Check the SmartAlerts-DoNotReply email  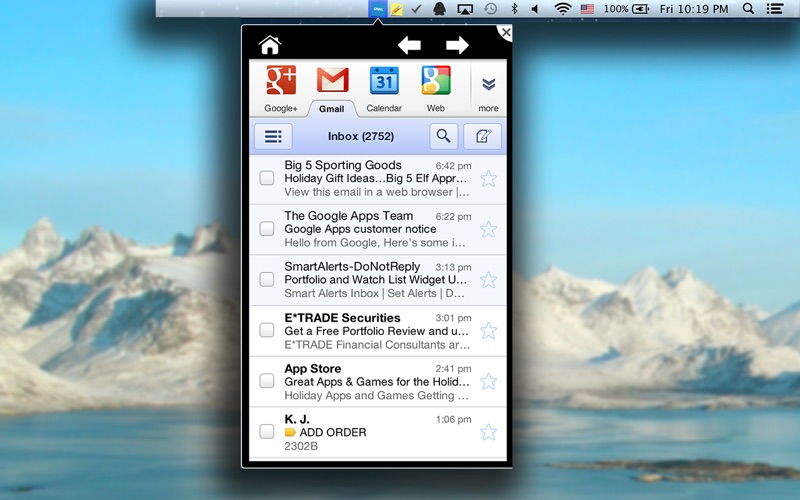pos(267,279)
